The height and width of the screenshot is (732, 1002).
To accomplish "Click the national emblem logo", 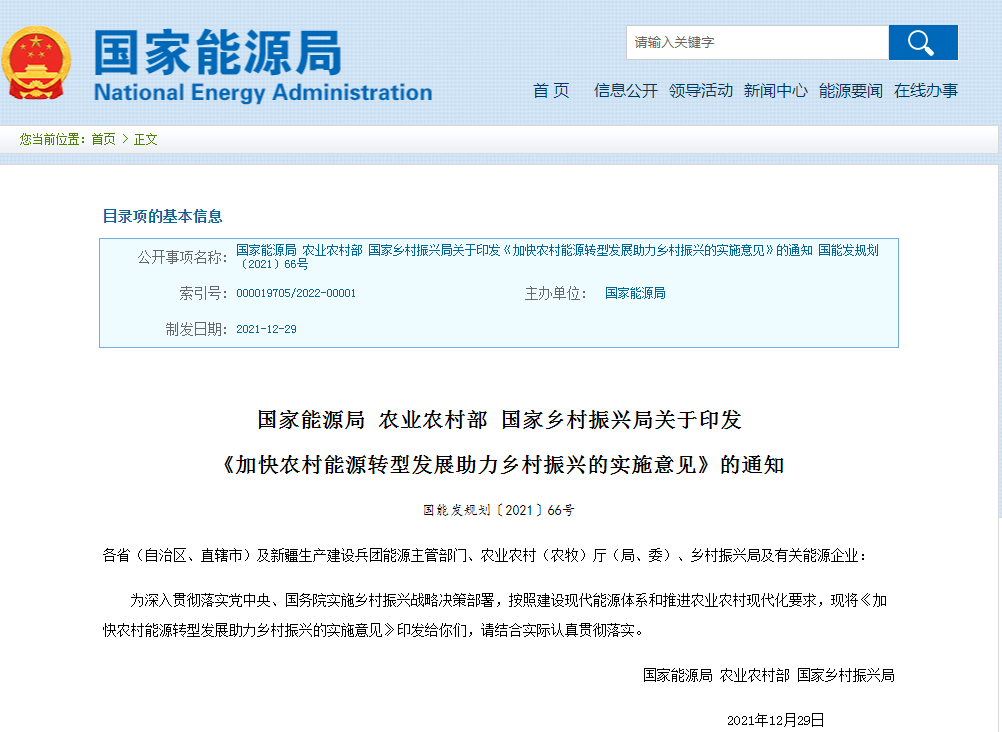I will [x=36, y=63].
